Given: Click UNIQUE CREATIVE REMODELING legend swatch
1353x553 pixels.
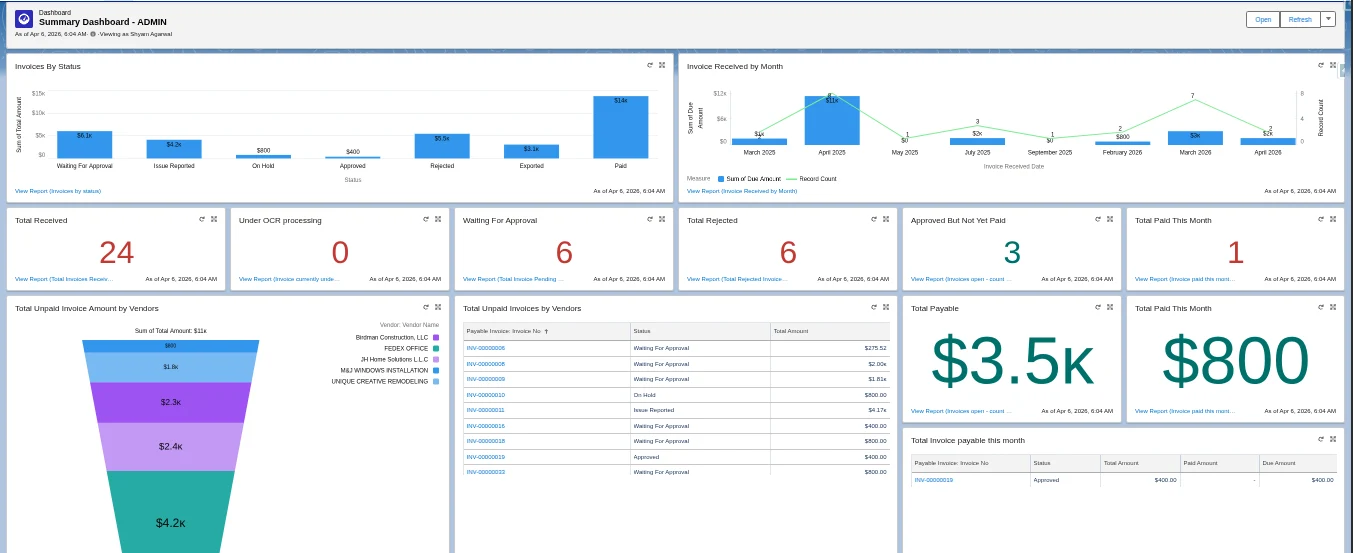Looking at the screenshot, I should (x=436, y=381).
